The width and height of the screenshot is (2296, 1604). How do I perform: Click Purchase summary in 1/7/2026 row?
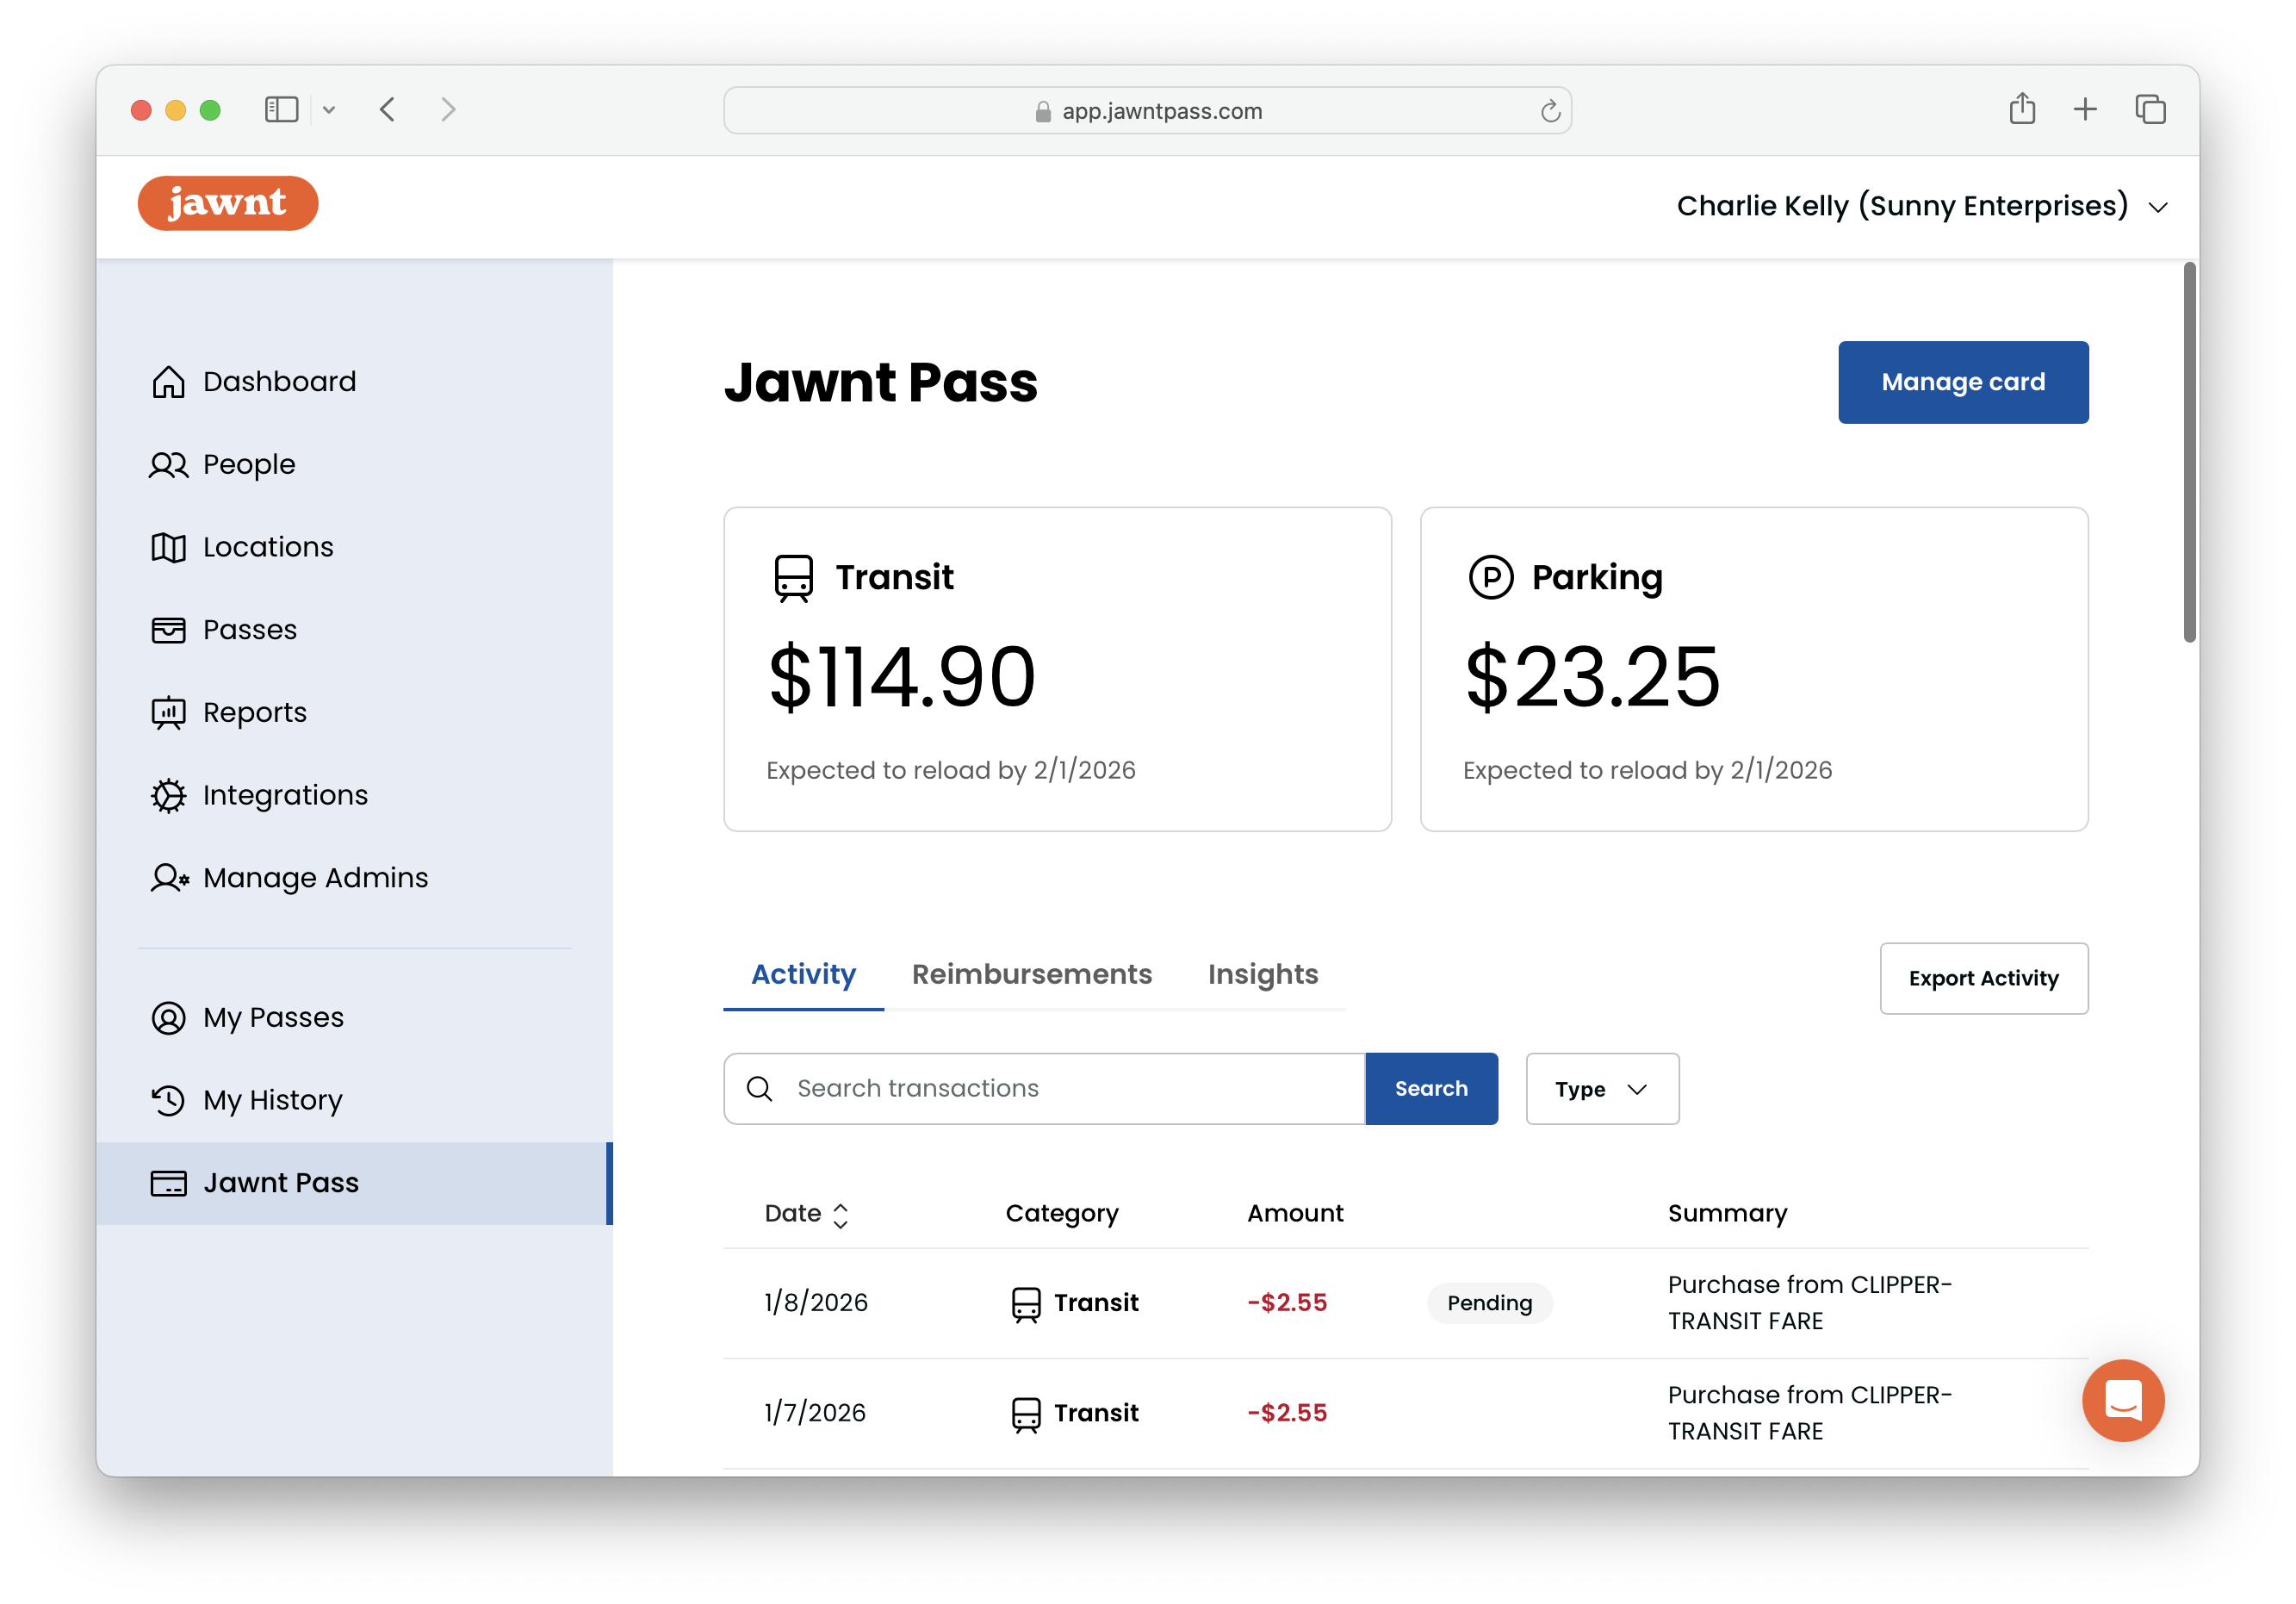(1809, 1413)
